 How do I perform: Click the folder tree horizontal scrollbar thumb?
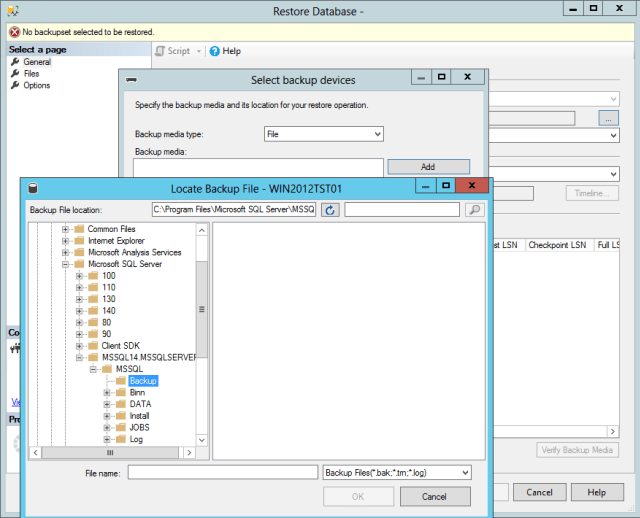click(110, 452)
